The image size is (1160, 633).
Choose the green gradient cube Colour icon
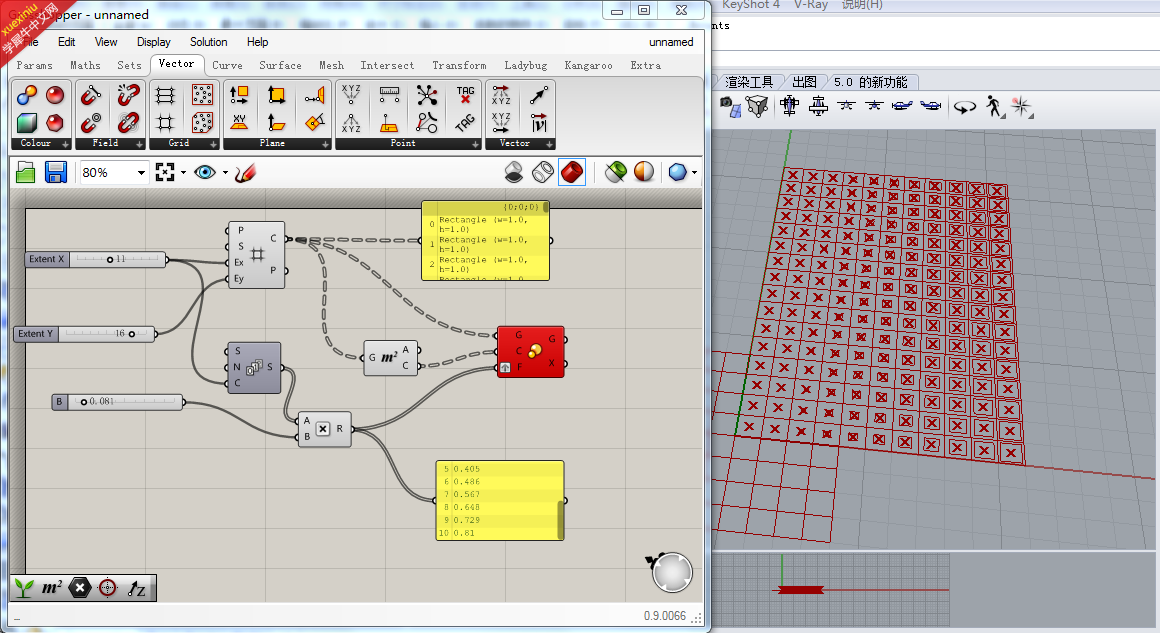27,122
